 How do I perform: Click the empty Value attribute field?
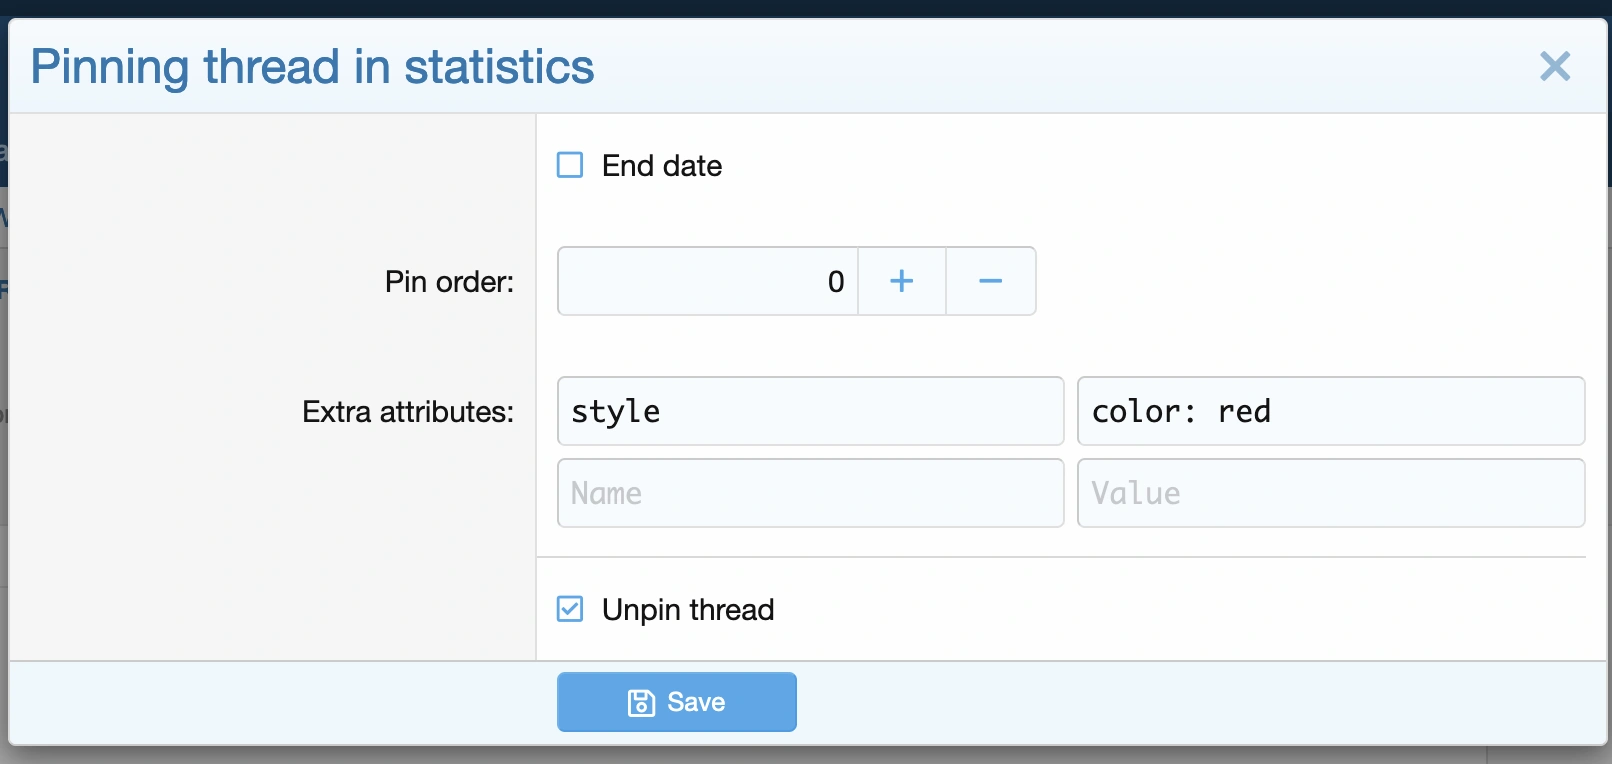(x=1330, y=493)
